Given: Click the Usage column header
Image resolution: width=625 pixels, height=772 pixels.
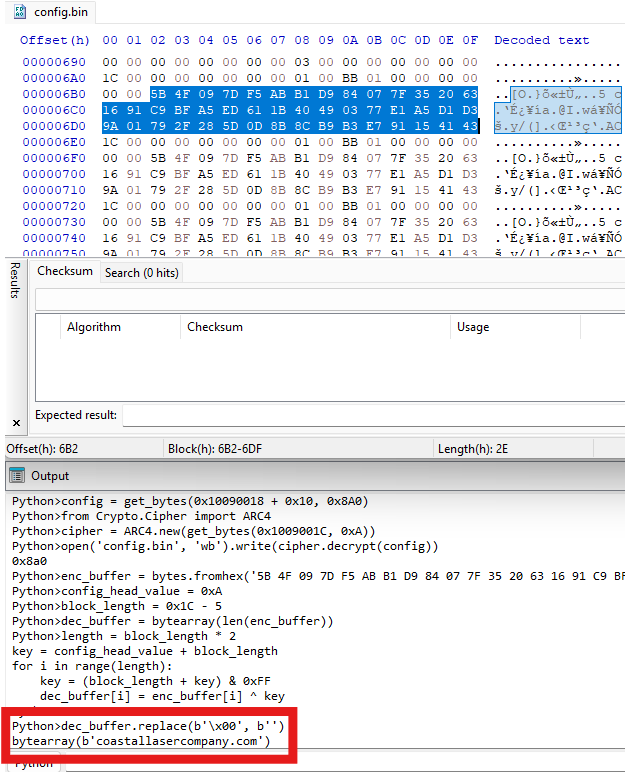Looking at the screenshot, I should coord(473,327).
